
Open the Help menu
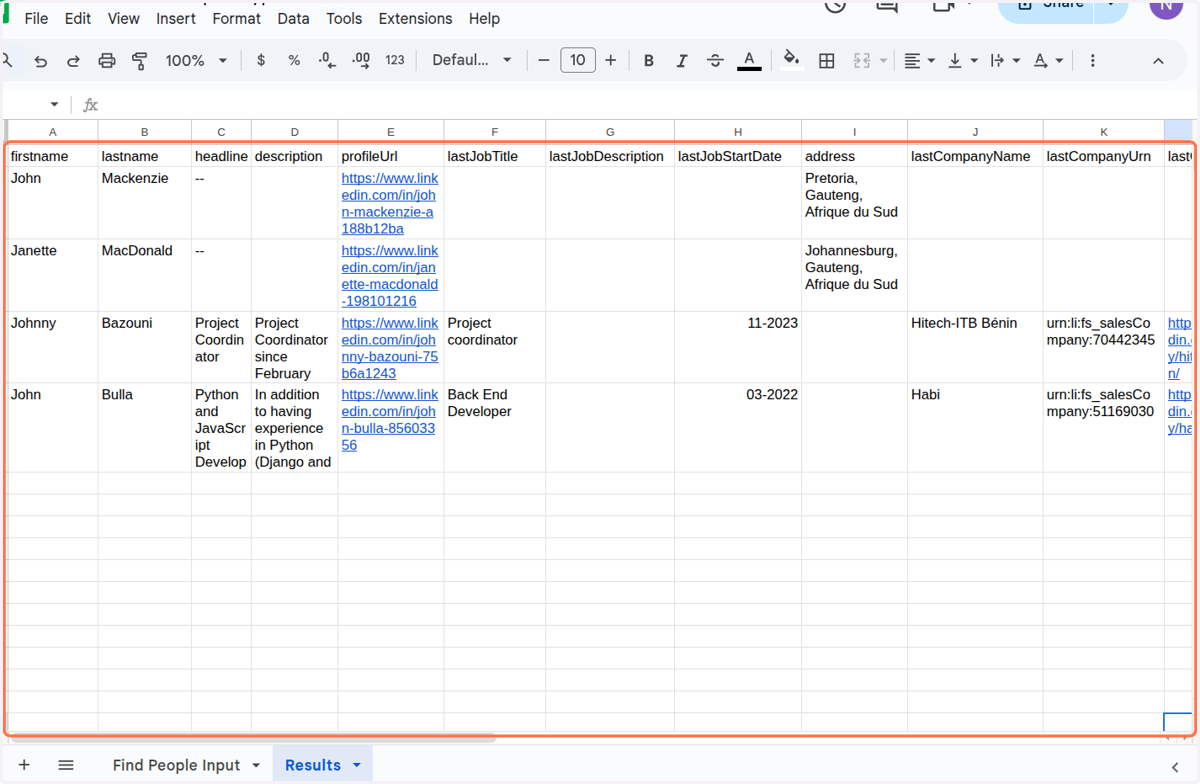coord(484,18)
